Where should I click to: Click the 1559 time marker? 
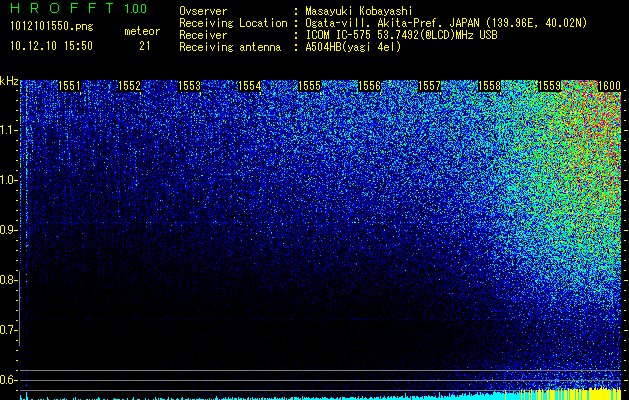(x=550, y=86)
